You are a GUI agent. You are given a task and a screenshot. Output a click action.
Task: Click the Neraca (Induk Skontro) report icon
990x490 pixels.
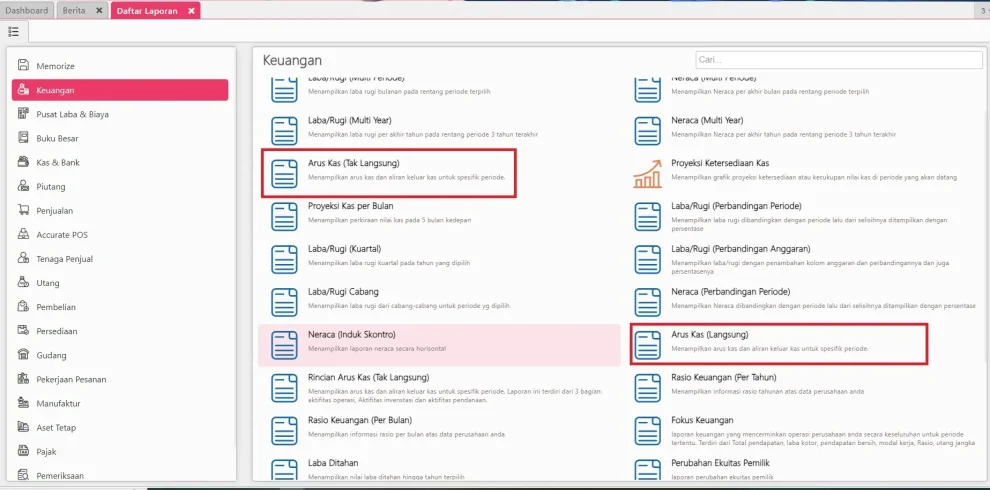285,344
